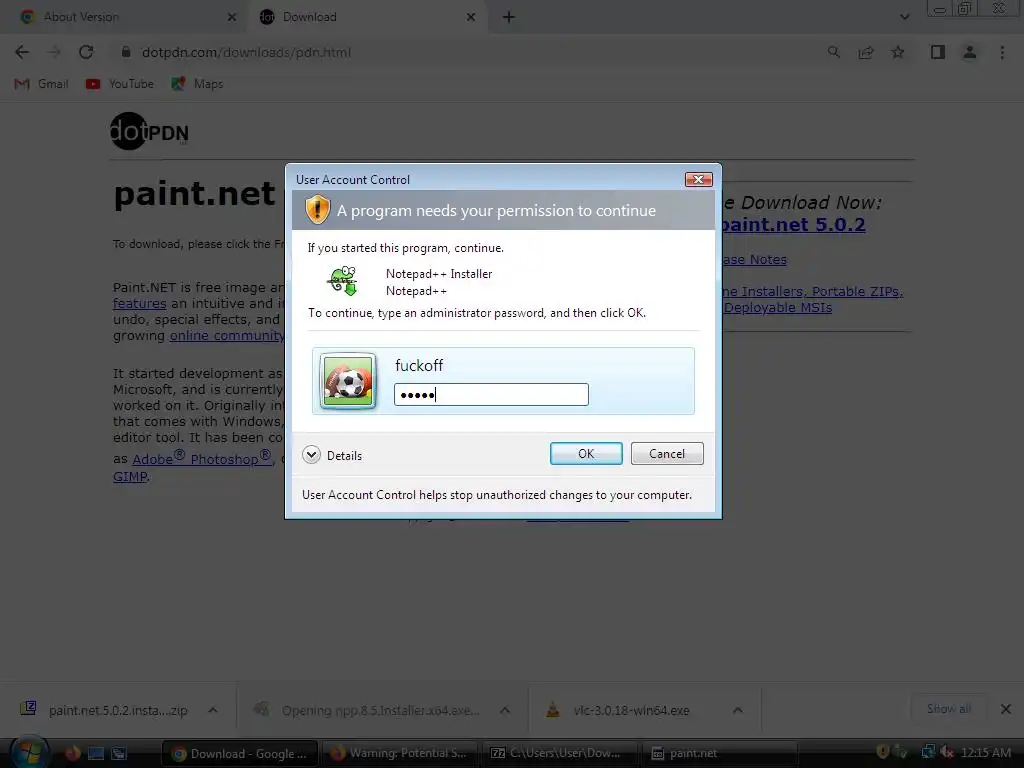Open the Release Notes link
This screenshot has width=1024, height=768.
click(x=754, y=259)
